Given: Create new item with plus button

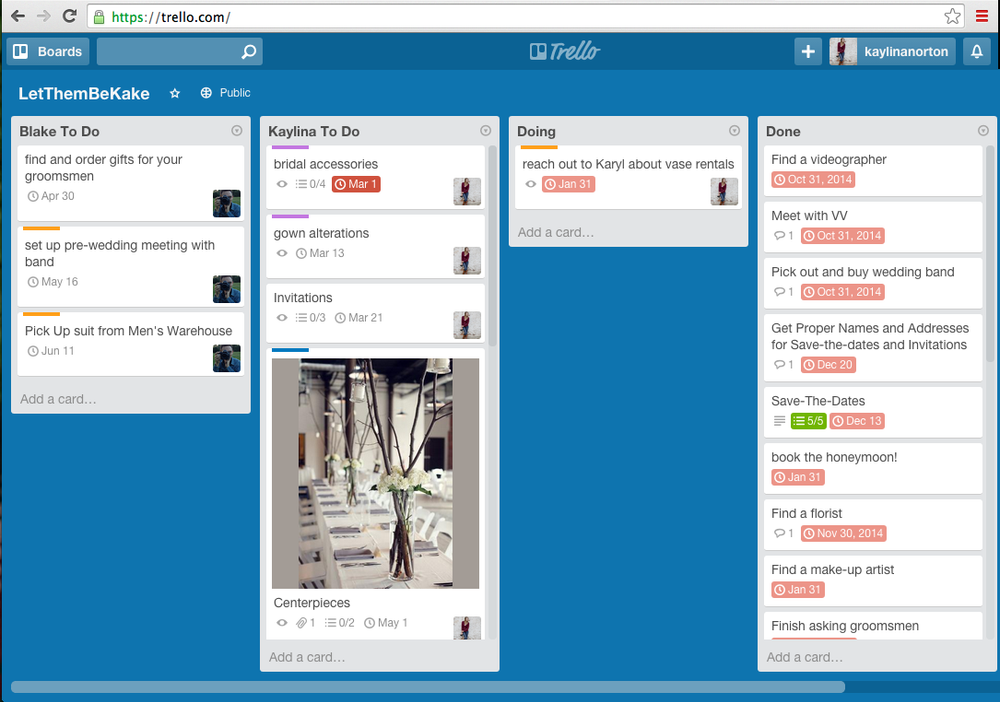Looking at the screenshot, I should click(808, 52).
